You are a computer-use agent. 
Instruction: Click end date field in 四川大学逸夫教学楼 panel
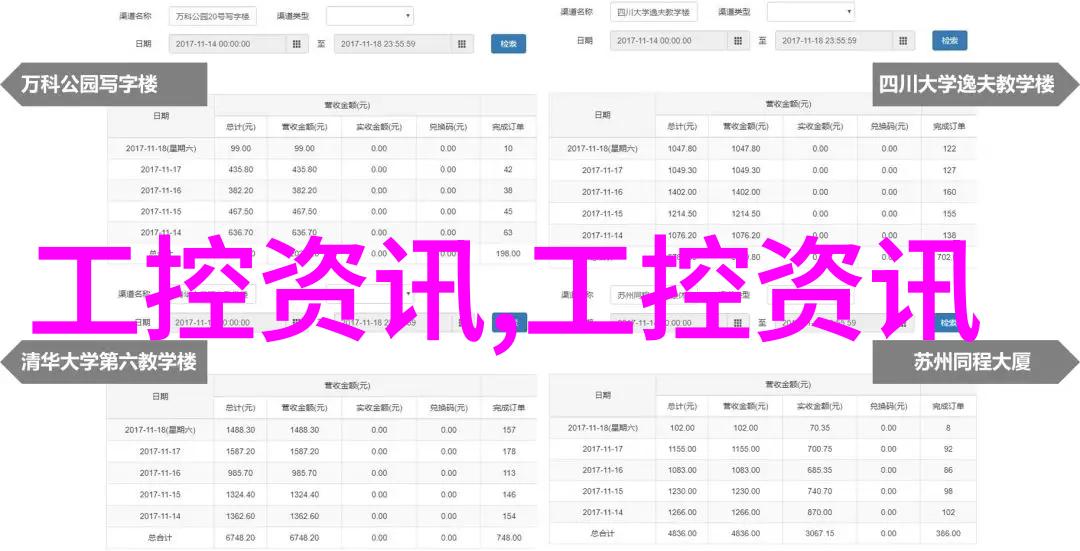tap(835, 41)
